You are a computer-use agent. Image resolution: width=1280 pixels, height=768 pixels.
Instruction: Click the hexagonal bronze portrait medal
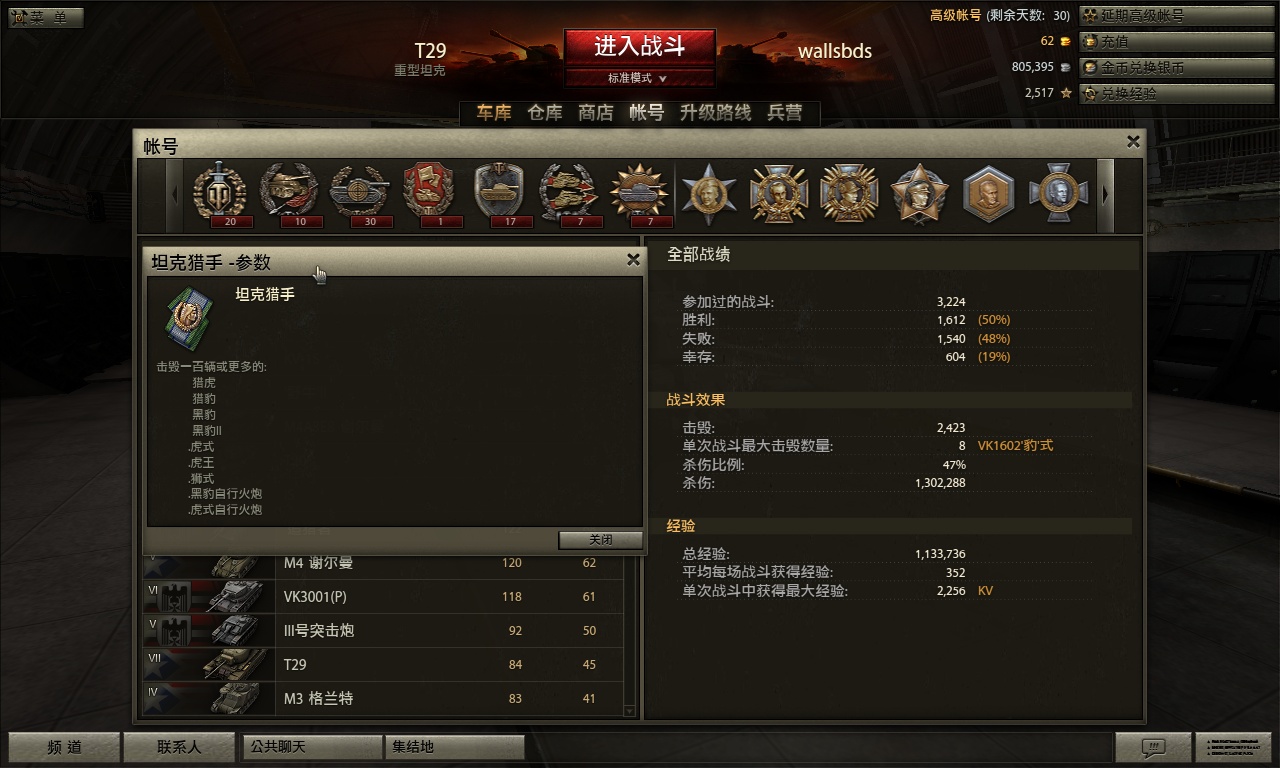(x=989, y=194)
